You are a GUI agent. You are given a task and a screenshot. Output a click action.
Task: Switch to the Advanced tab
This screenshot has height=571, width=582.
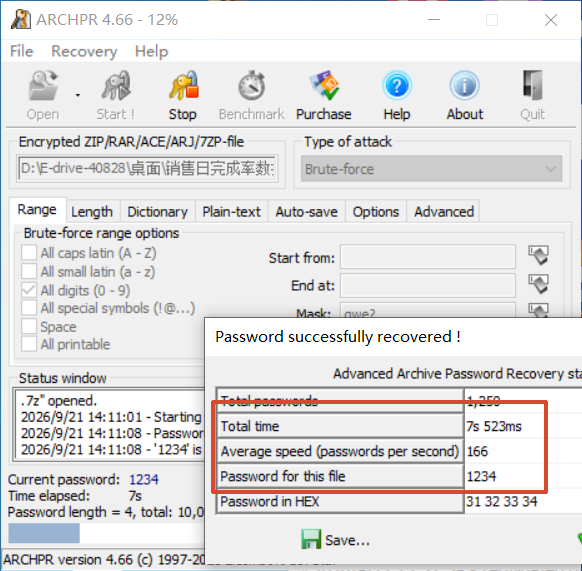click(444, 212)
